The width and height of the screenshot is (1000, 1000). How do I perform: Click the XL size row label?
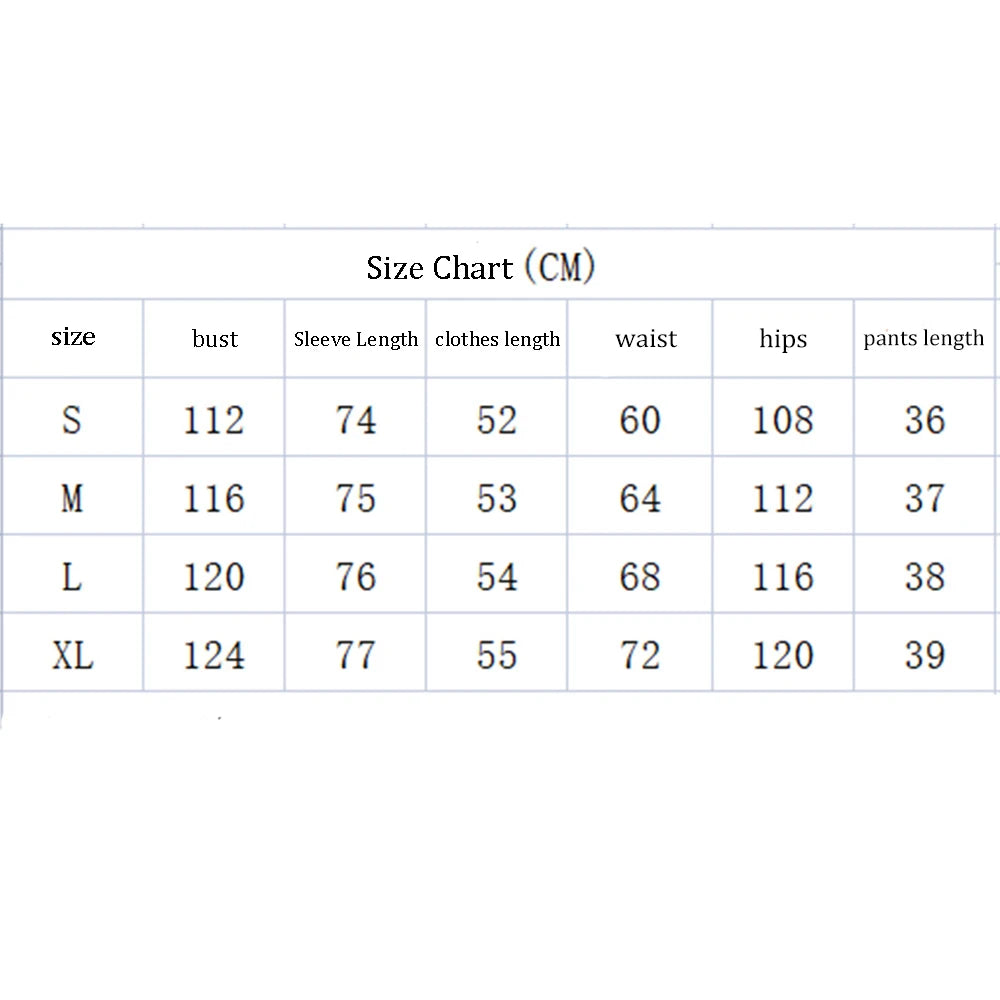73,655
